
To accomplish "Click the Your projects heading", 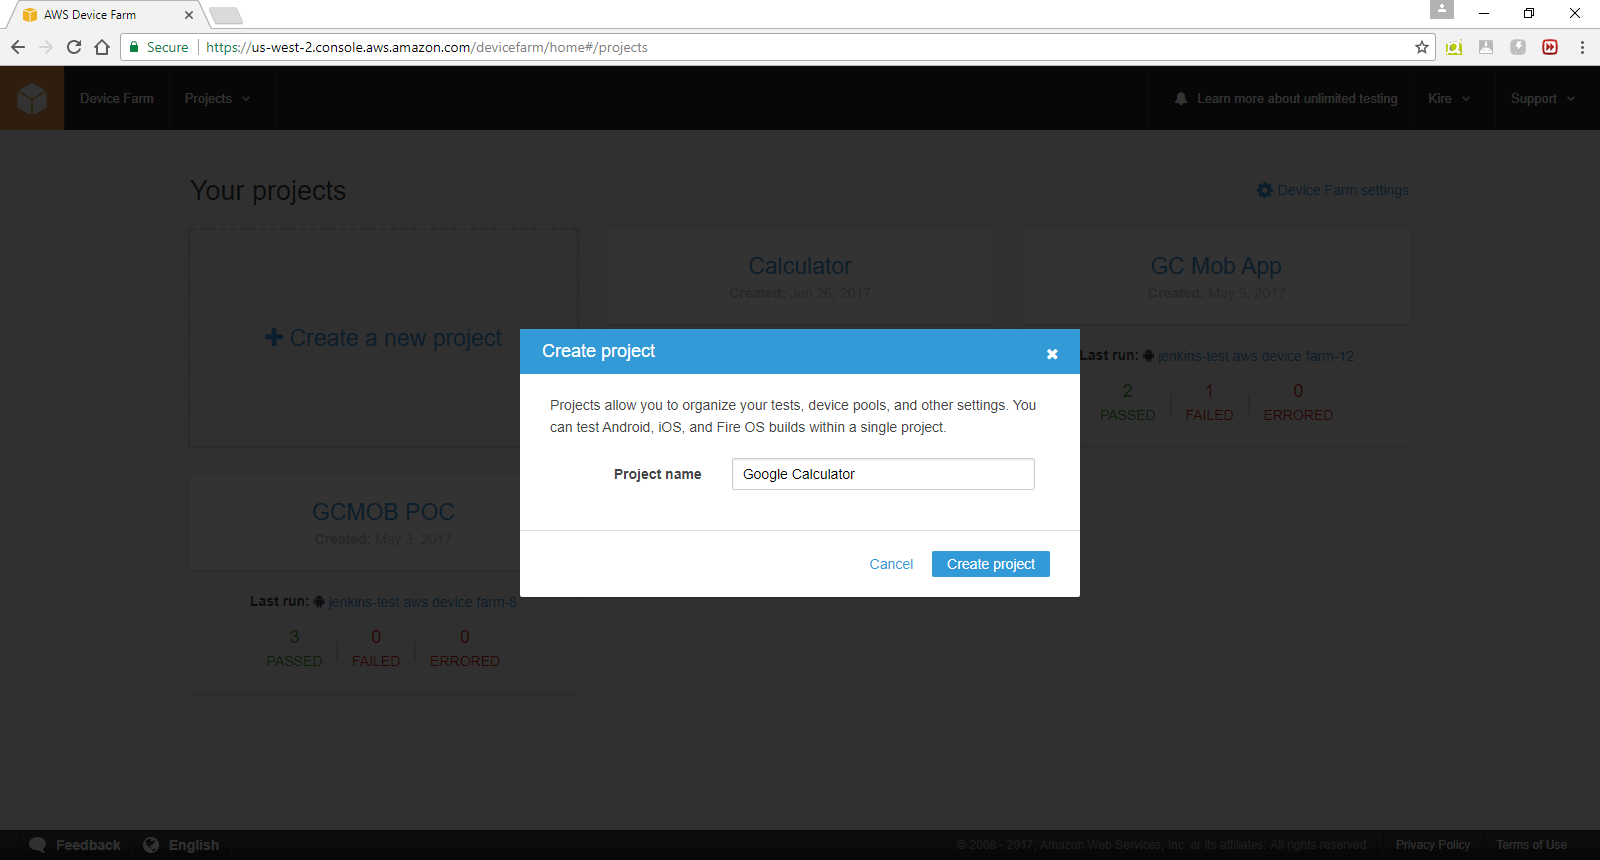I will click(268, 190).
